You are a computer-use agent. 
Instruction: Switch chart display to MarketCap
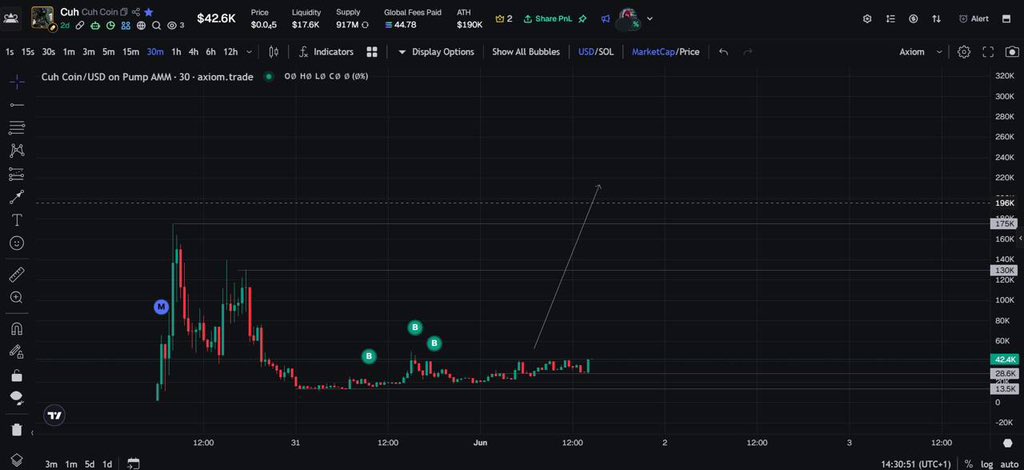[653, 52]
